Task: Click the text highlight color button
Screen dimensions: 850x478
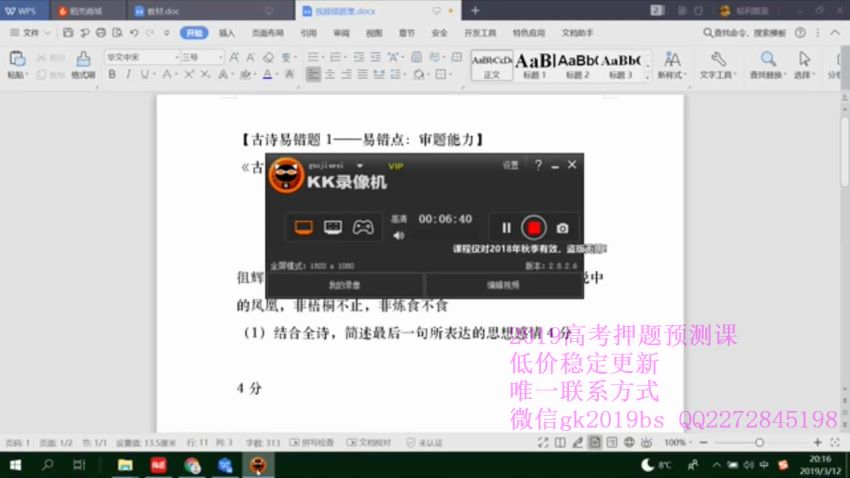Action: (x=245, y=74)
